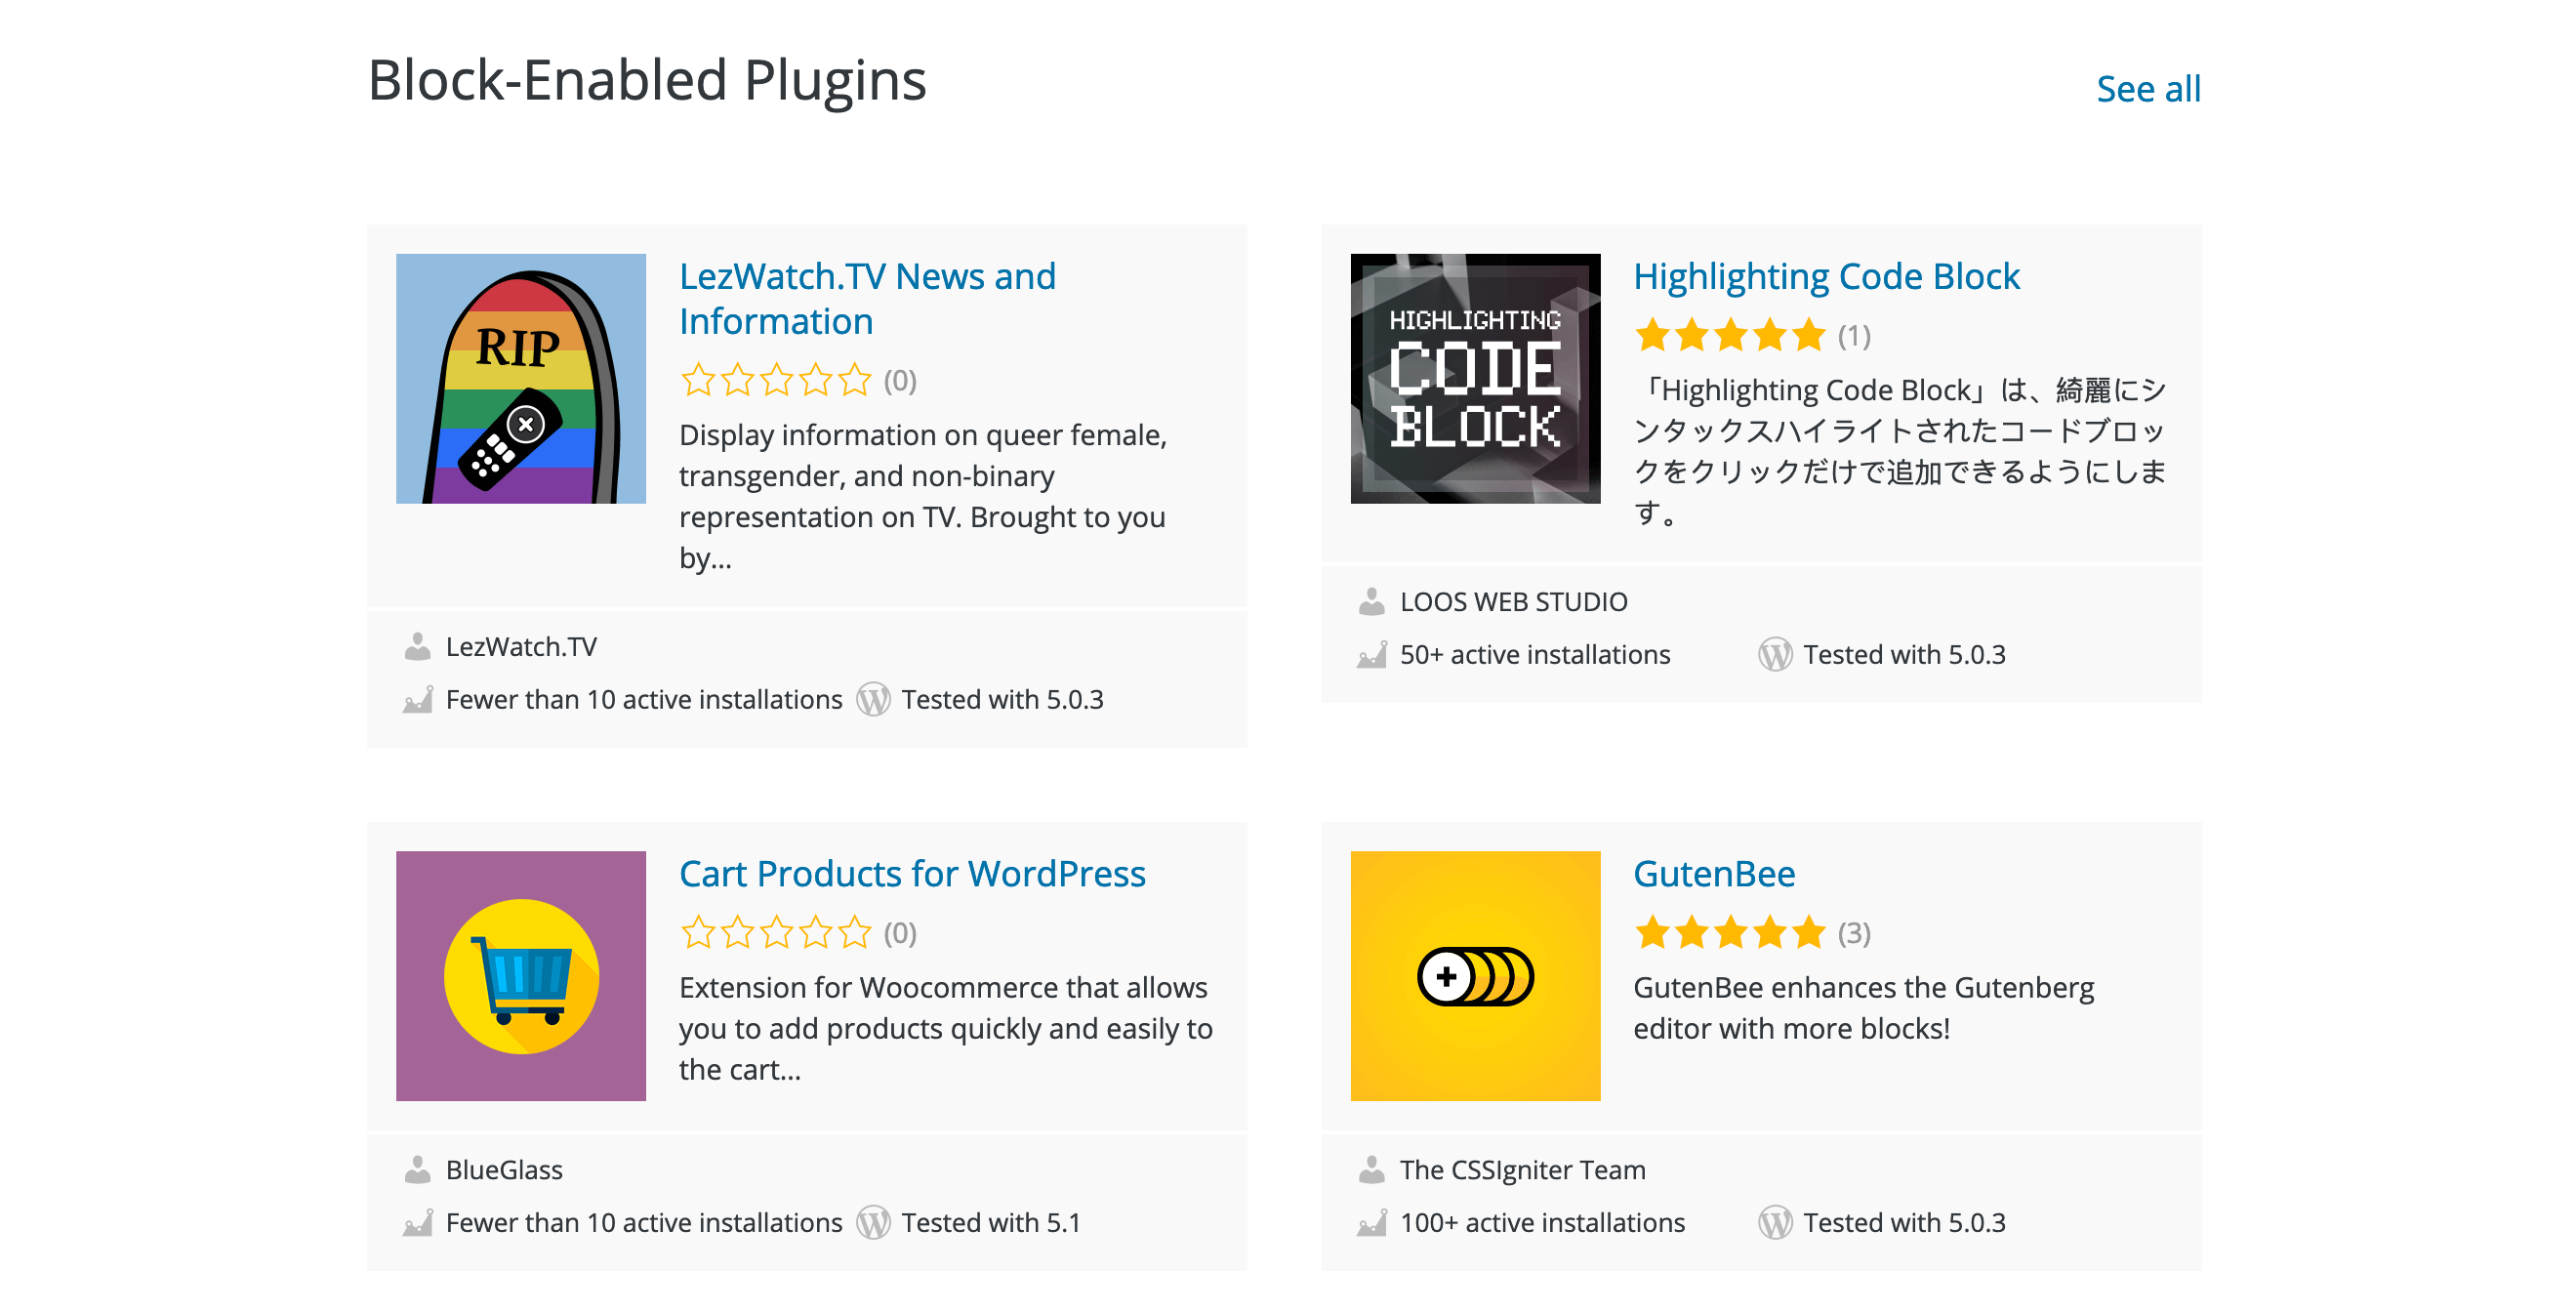
Task: Open the Highlighting Code Block title link
Action: click(1825, 276)
